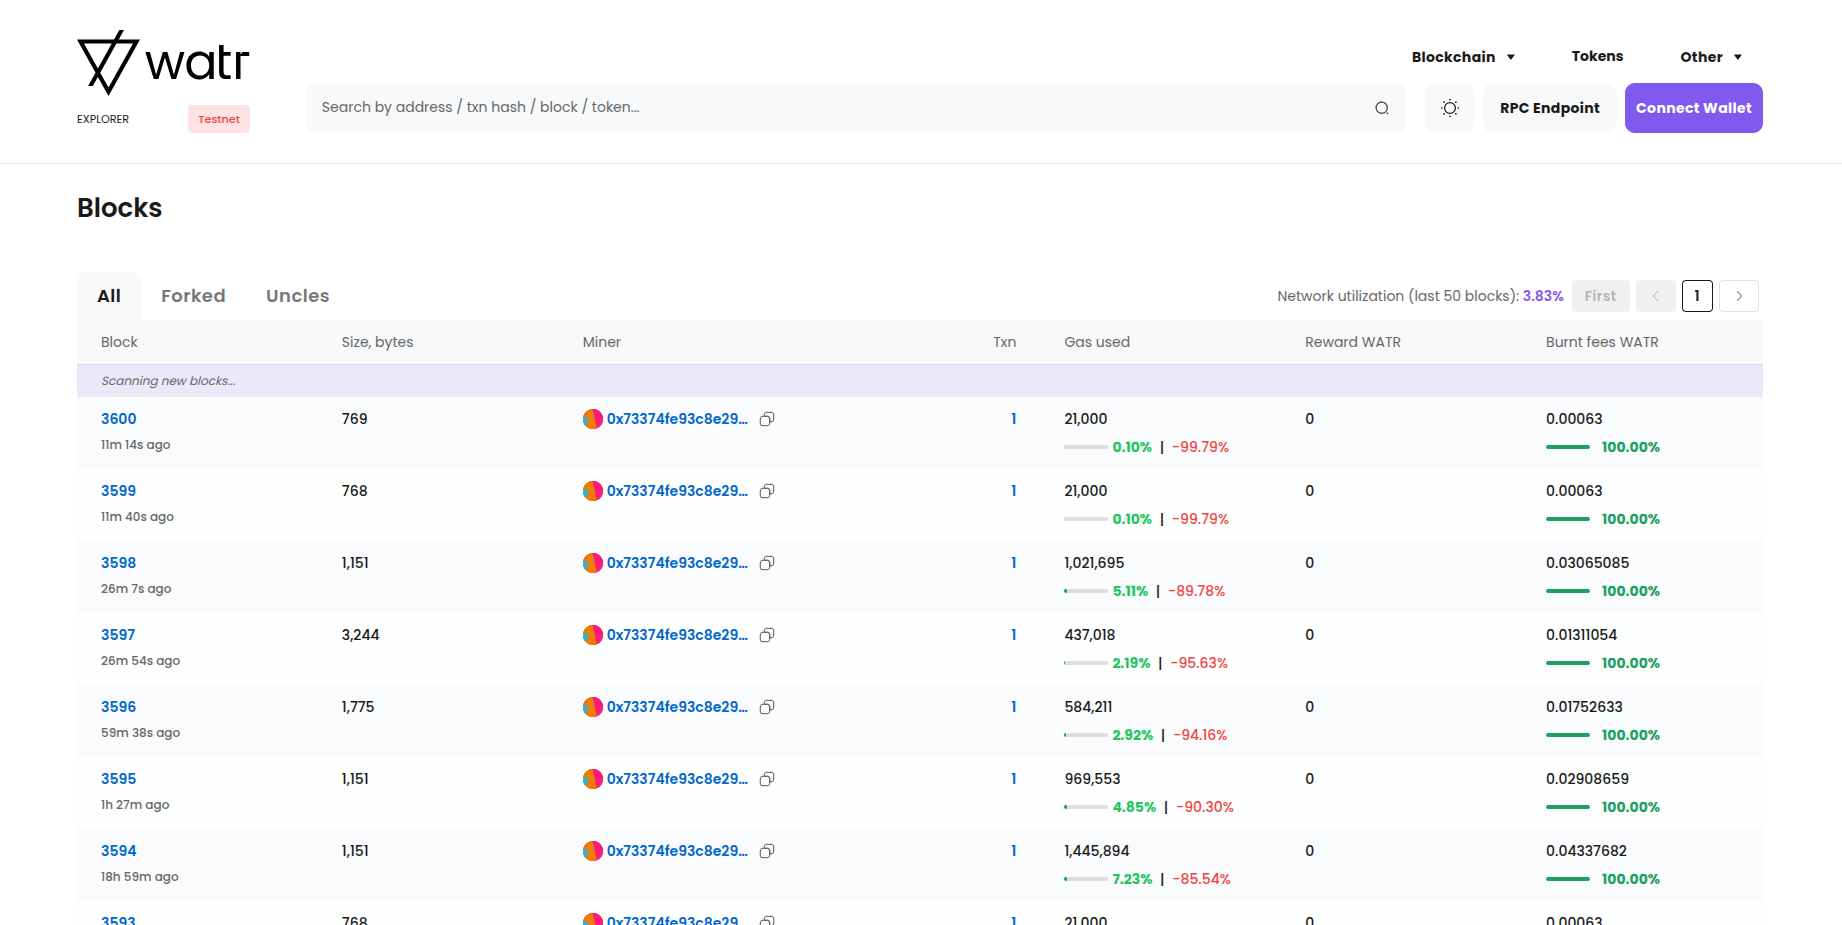This screenshot has width=1842, height=925.
Task: Expand the Other dropdown menu
Action: [x=1710, y=57]
